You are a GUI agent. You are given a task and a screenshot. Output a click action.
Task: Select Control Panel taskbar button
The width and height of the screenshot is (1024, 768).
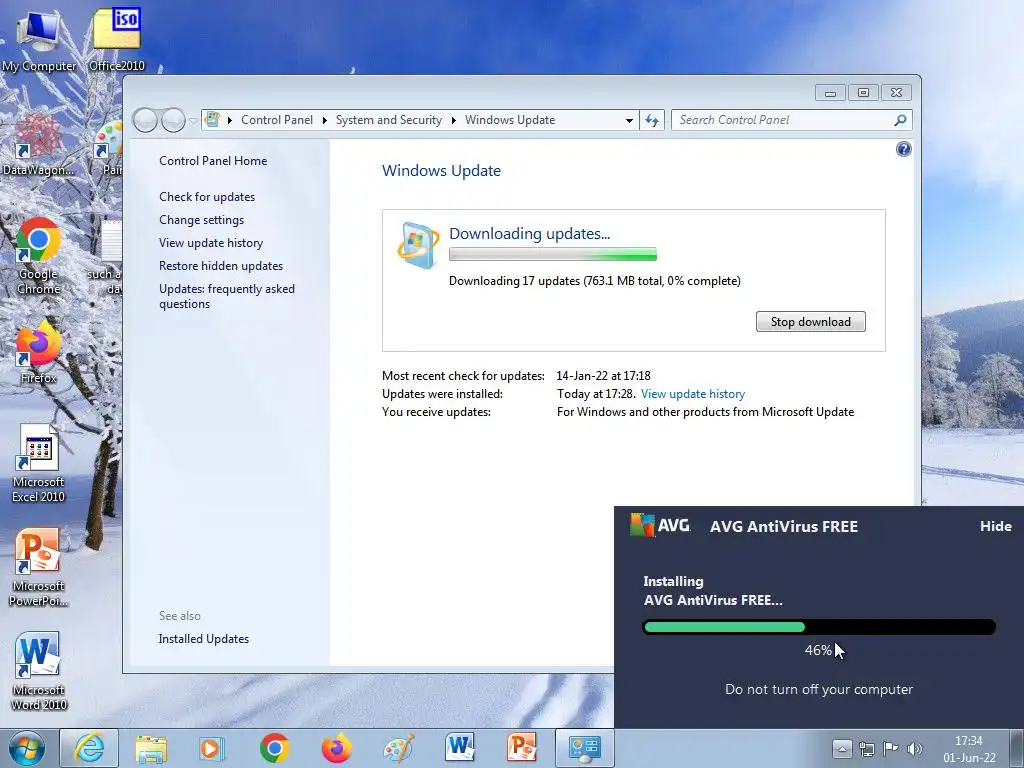tap(584, 748)
